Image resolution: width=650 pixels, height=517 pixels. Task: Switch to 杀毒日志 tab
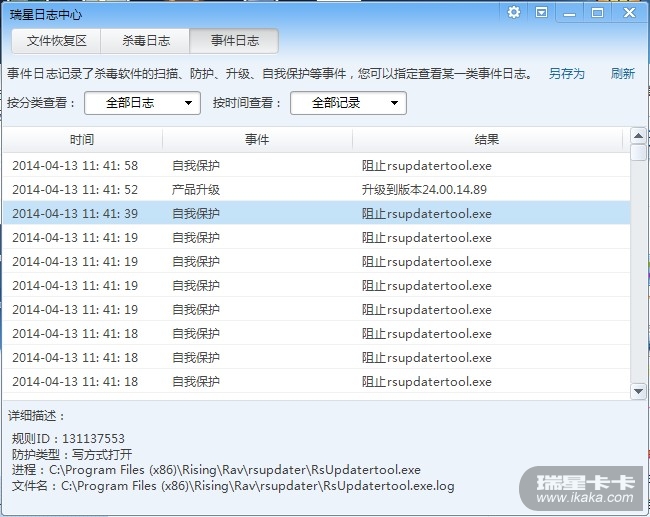[146, 41]
